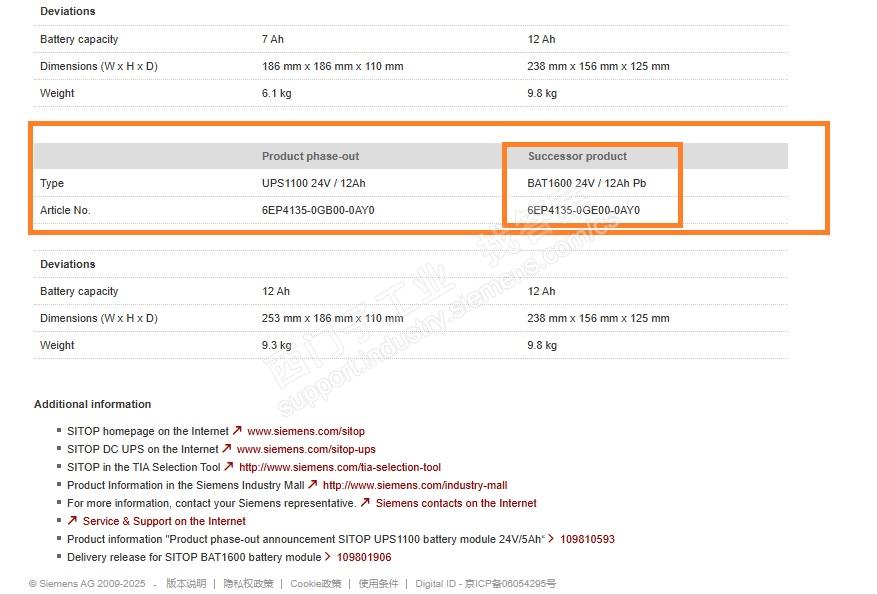This screenshot has width=877, height=595.
Task: Click the external-link arrow icon before www.siemens.com/sitop
Action: point(237,430)
